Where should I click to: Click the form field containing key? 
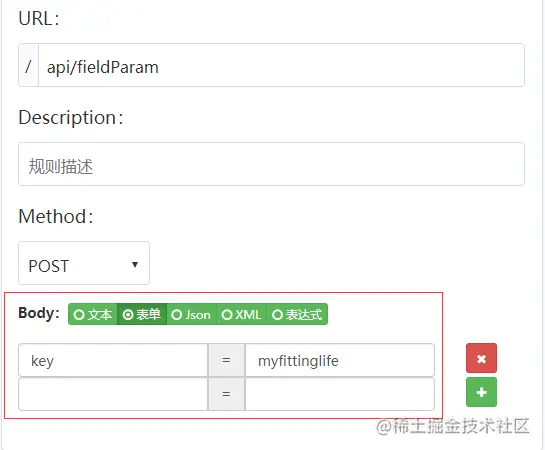[x=113, y=360]
